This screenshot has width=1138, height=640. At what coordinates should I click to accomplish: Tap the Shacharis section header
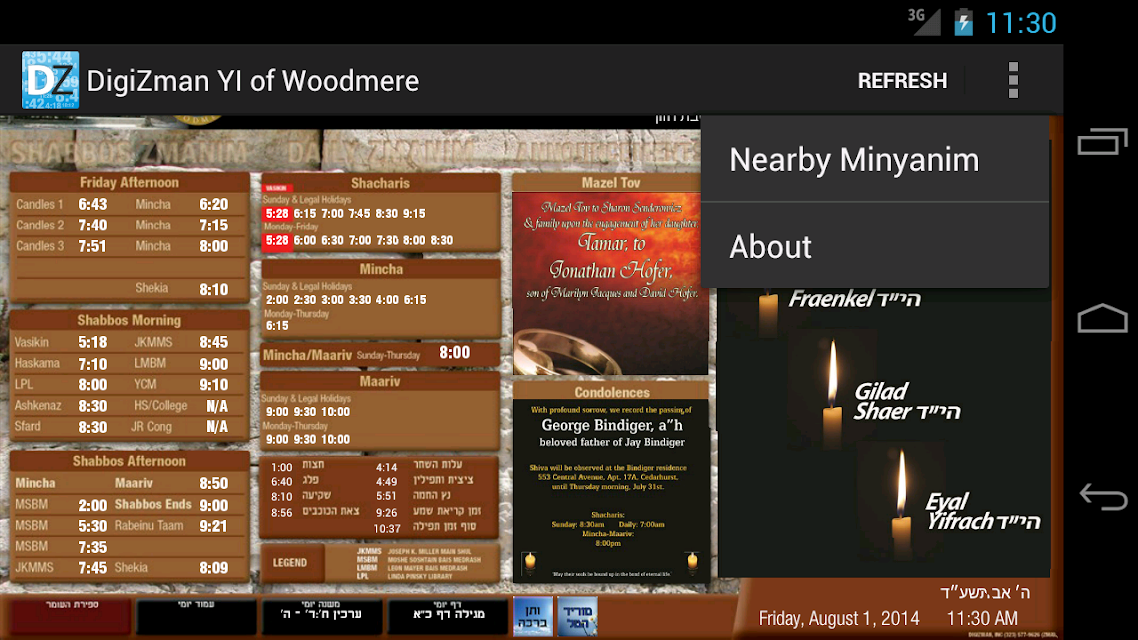(380, 183)
